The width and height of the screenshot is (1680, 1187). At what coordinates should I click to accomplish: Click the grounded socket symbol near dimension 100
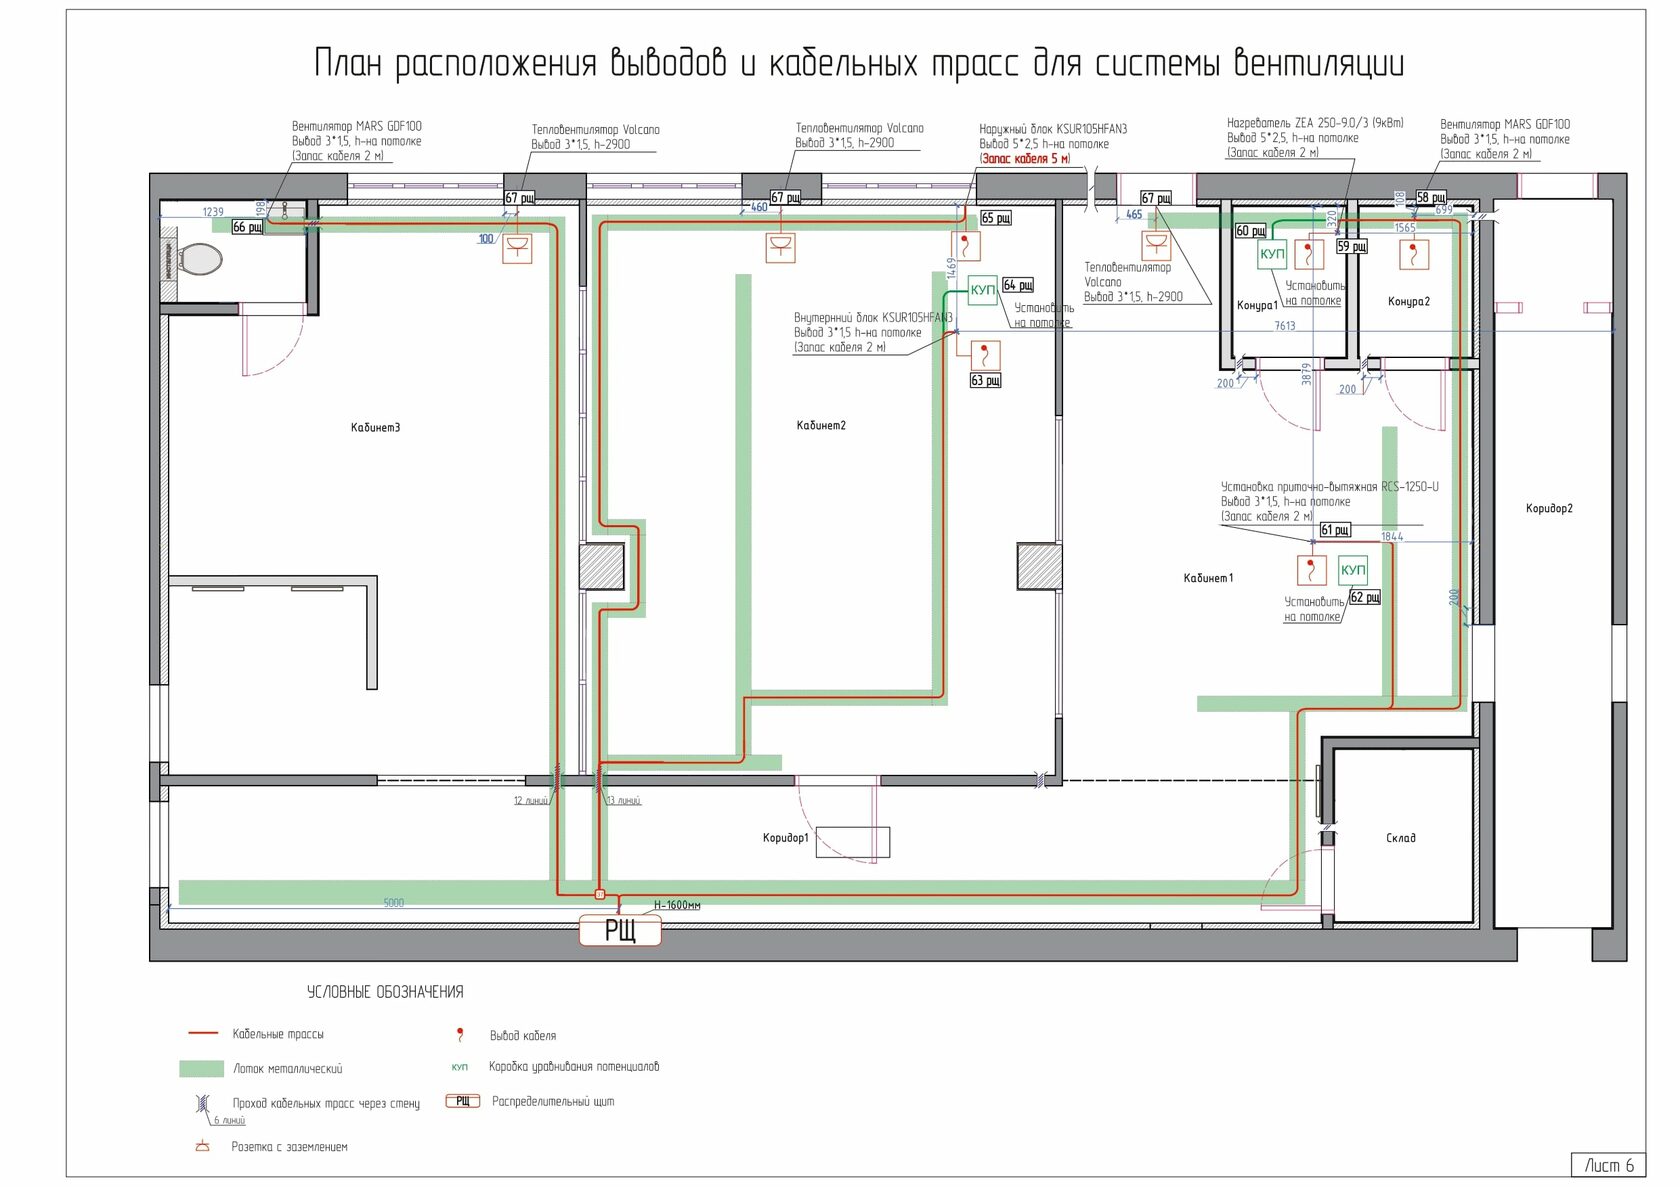tap(517, 249)
